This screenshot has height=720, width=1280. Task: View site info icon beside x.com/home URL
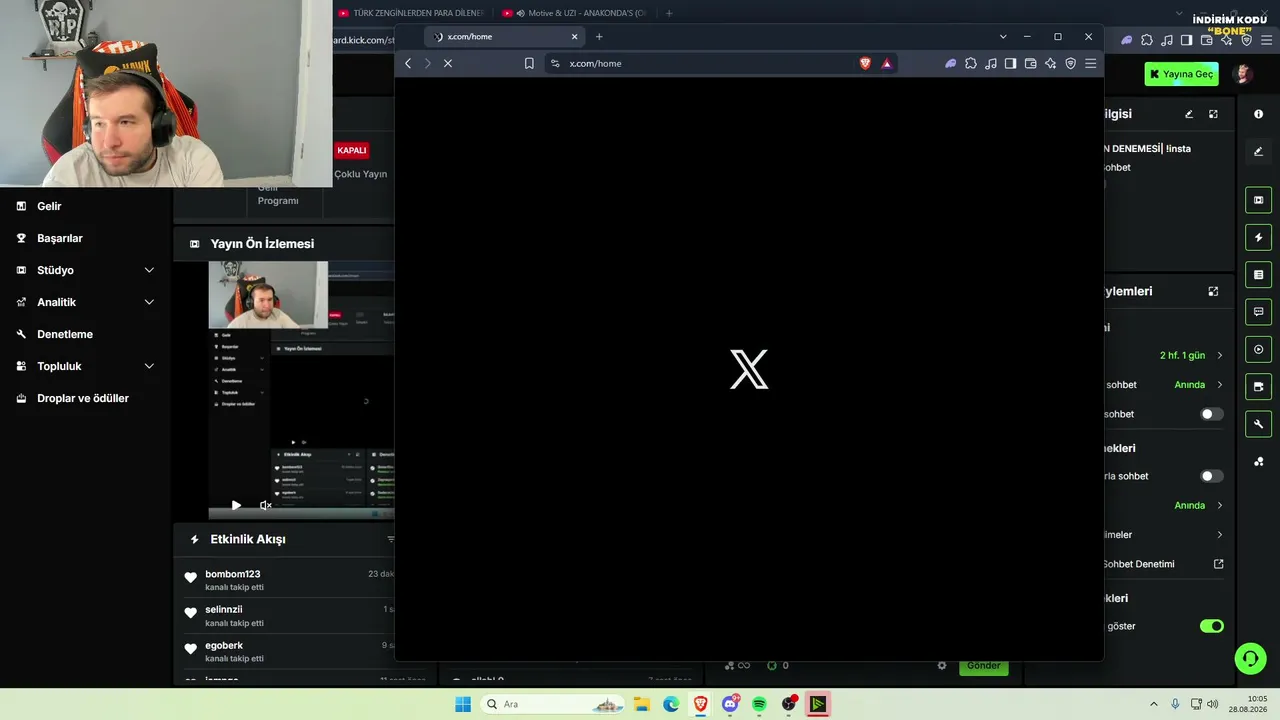pyautogui.click(x=555, y=63)
